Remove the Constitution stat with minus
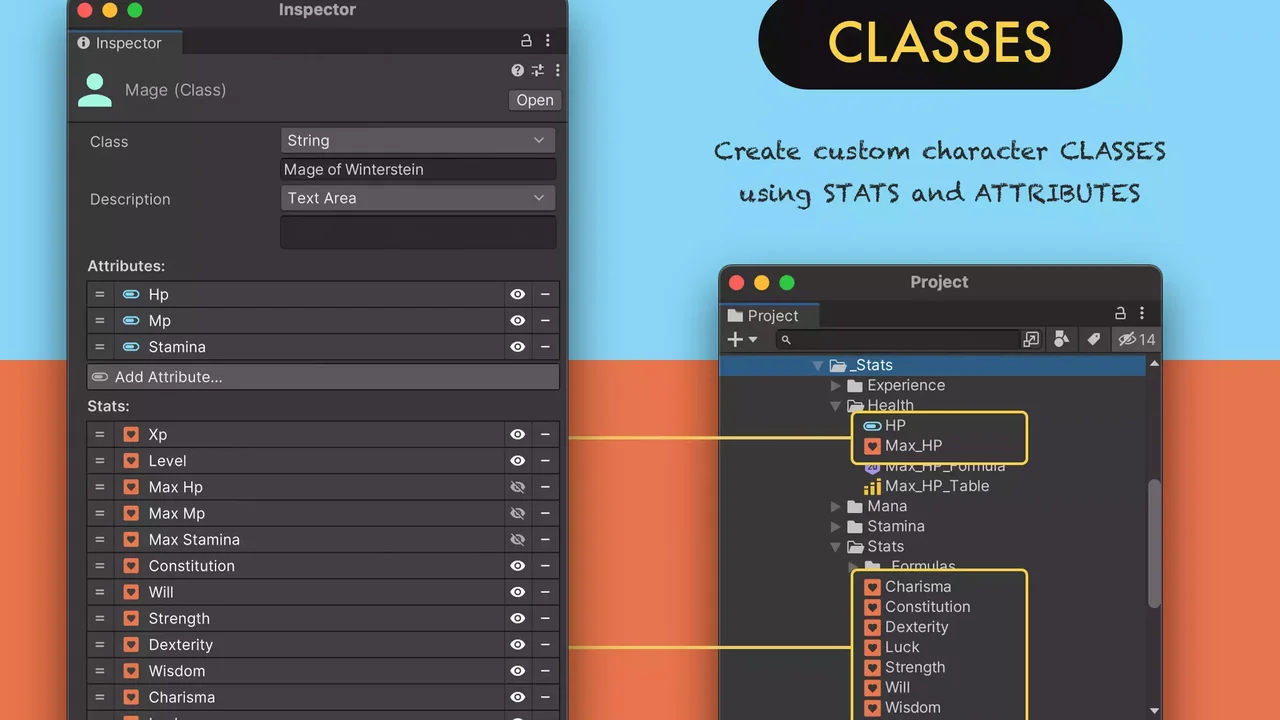 coord(545,566)
